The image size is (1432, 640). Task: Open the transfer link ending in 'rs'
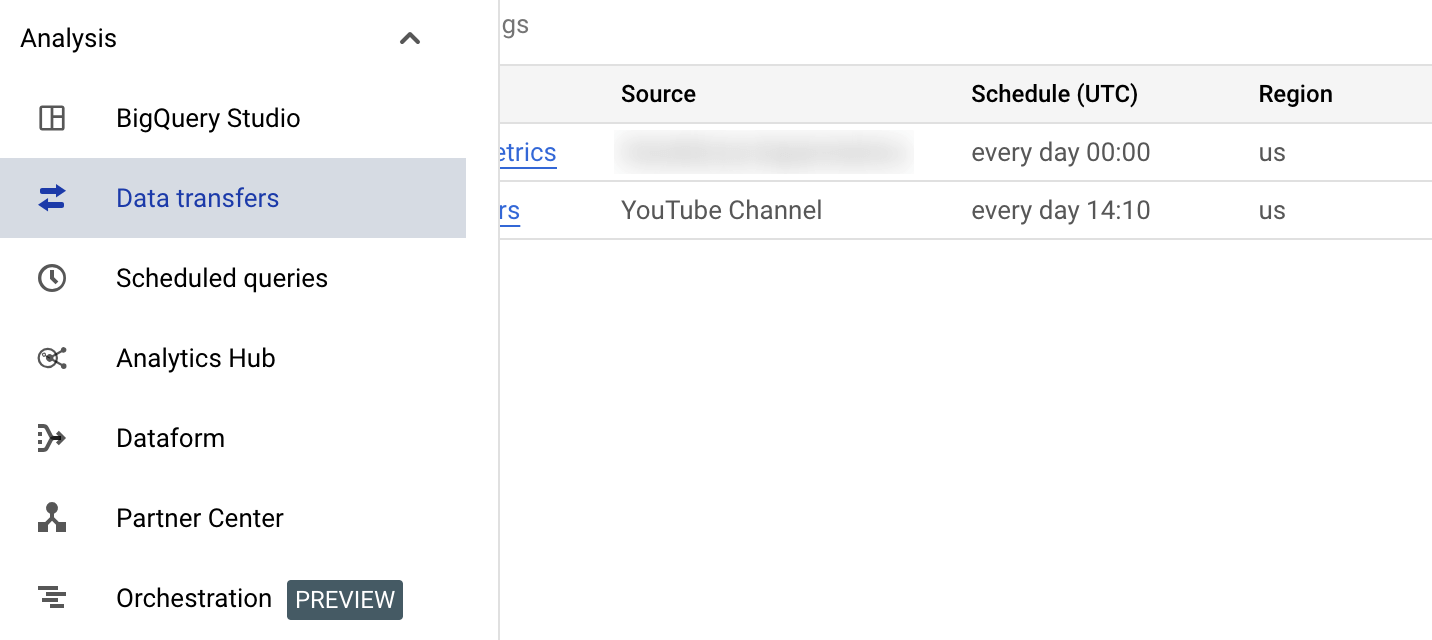tap(510, 211)
